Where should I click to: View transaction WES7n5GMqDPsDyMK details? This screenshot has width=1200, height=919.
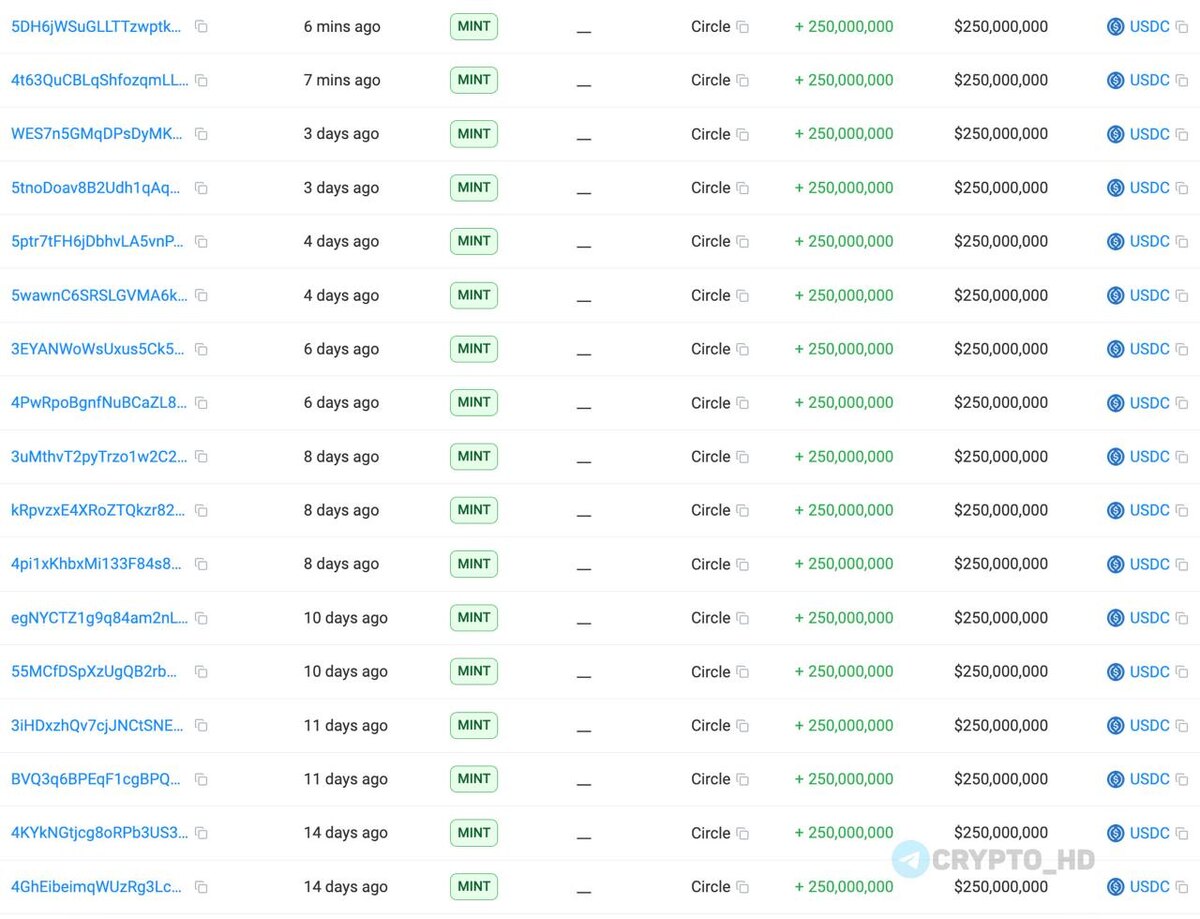(97, 134)
